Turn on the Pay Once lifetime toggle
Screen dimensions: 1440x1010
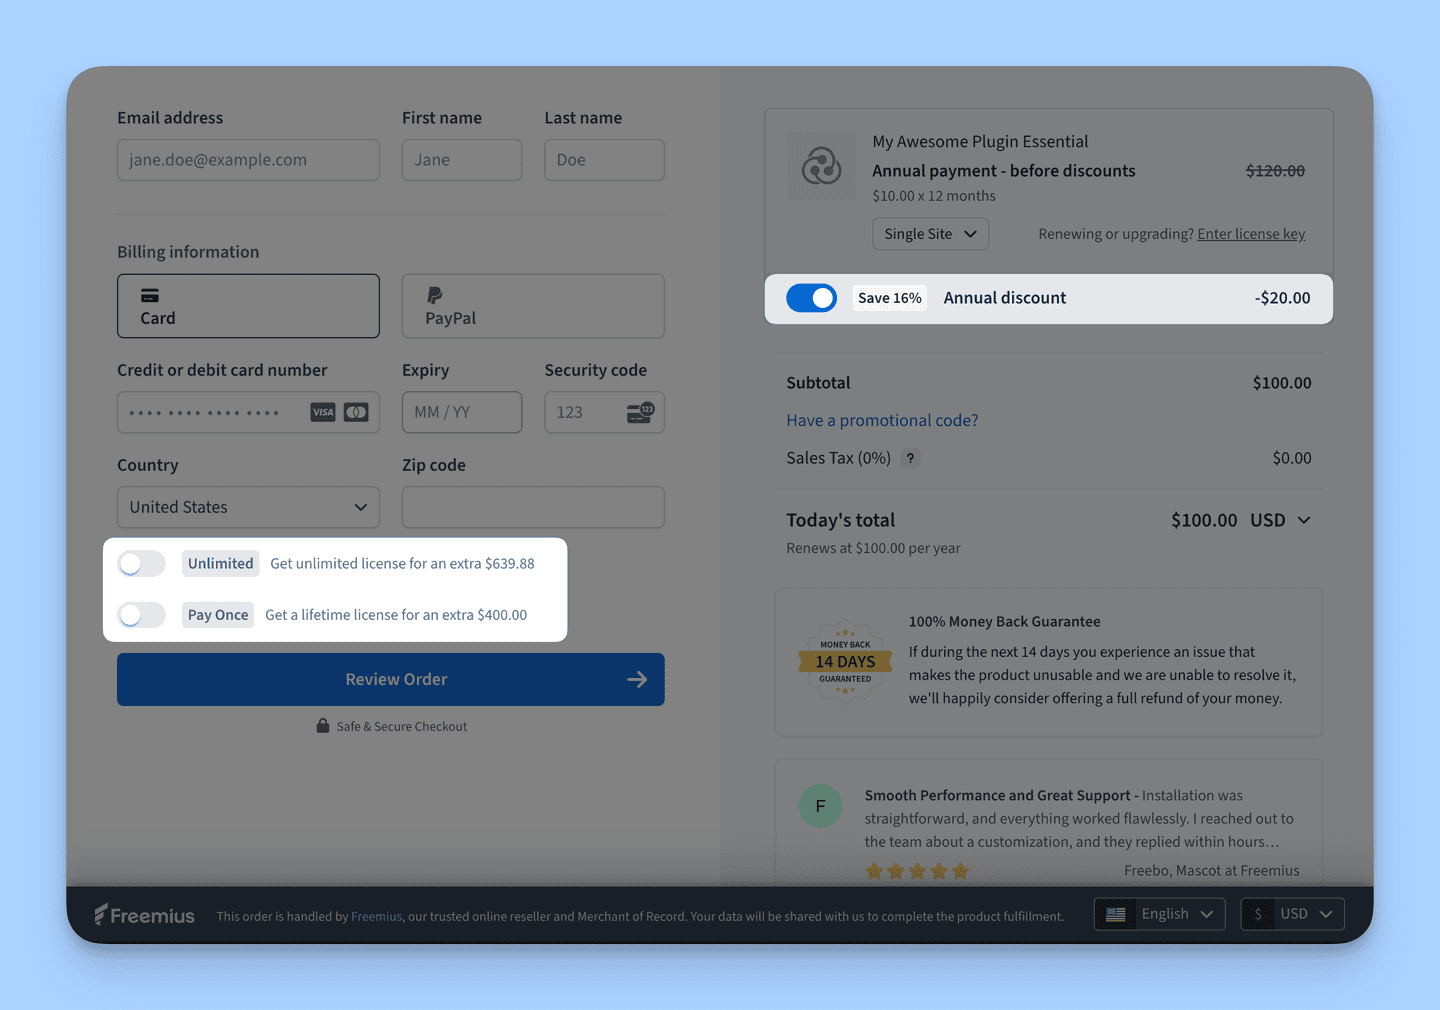pos(141,615)
